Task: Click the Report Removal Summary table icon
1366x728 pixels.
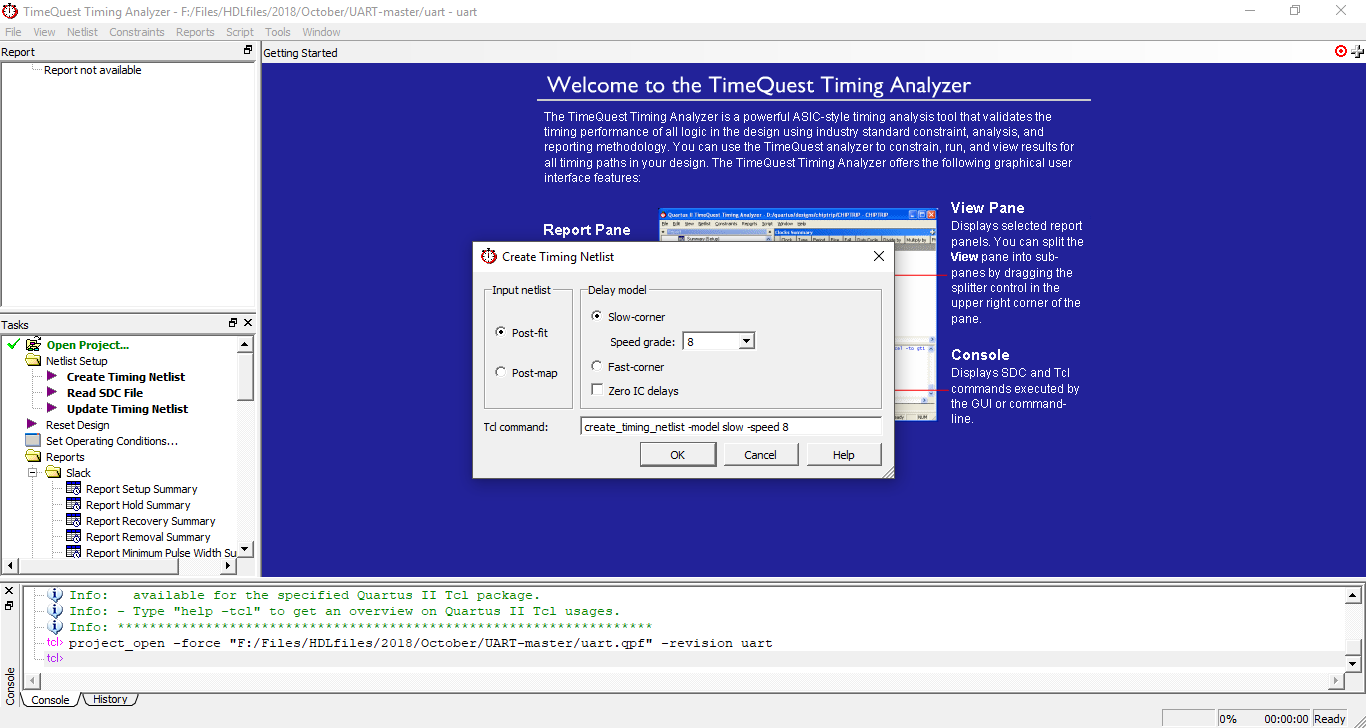Action: click(x=73, y=537)
